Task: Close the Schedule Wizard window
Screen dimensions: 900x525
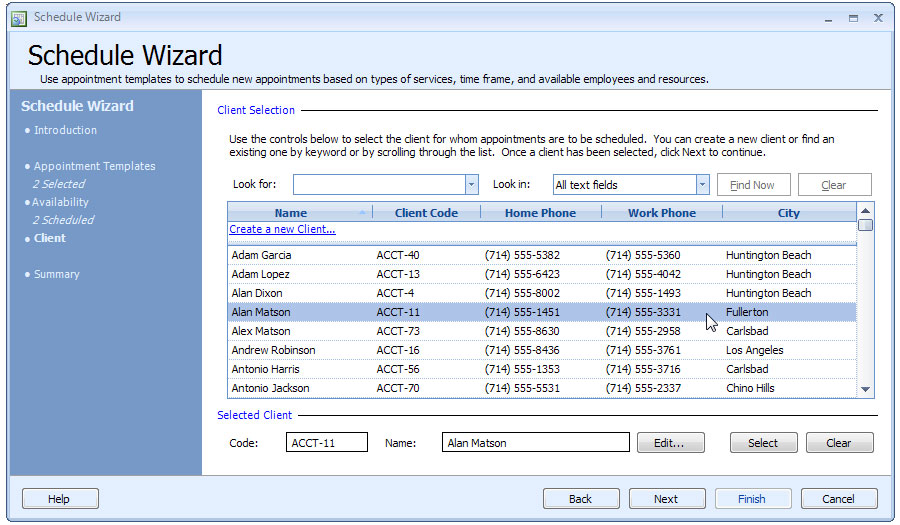Action: pos(878,18)
